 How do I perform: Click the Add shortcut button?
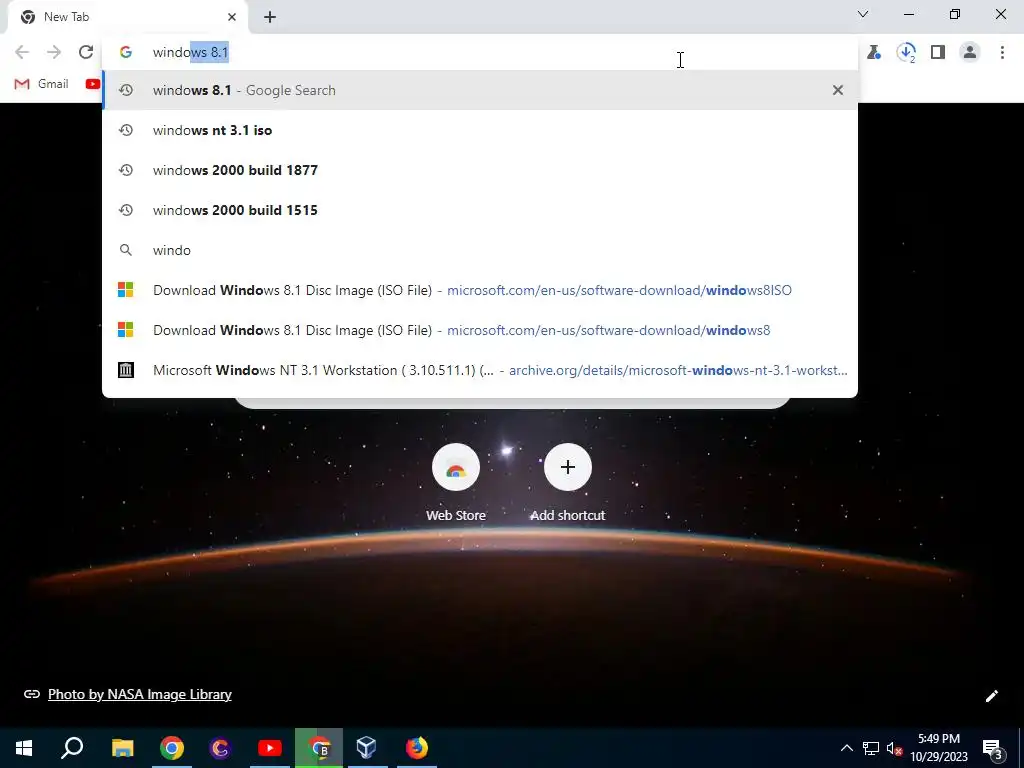coord(568,483)
